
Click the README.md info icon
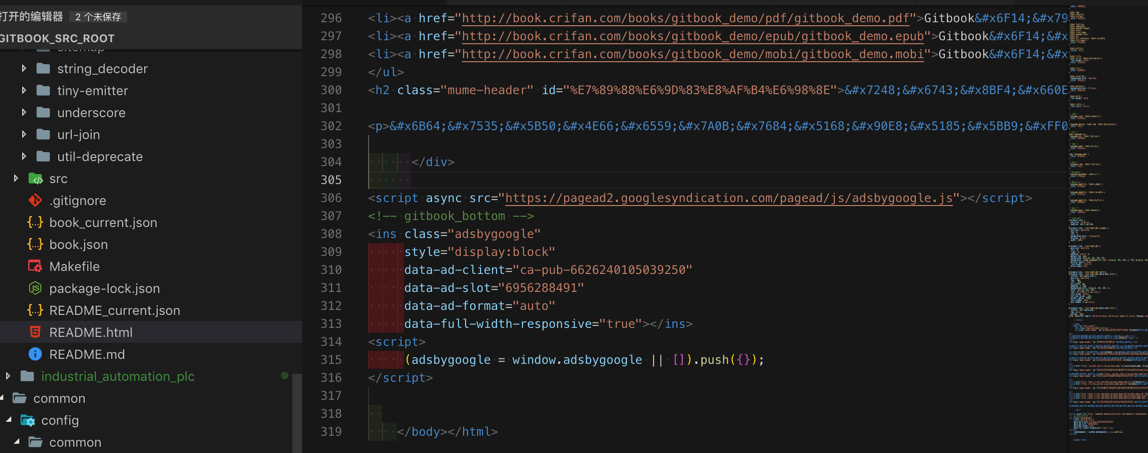[x=34, y=354]
